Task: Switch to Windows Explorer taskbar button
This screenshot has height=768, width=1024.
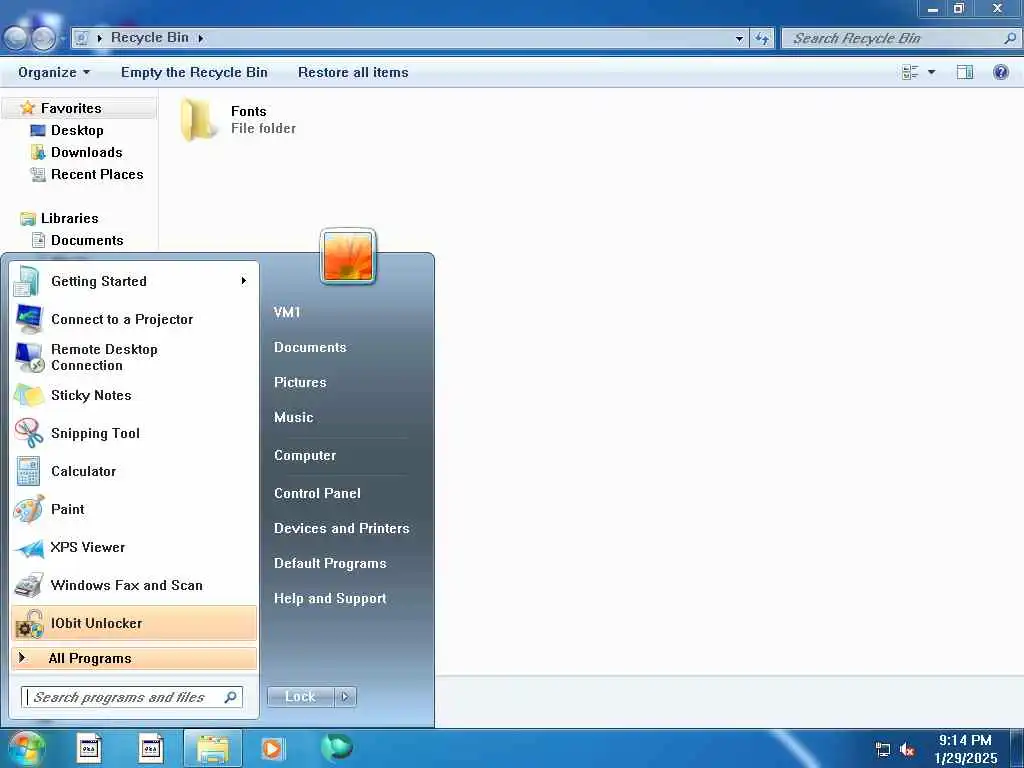Action: point(213,748)
